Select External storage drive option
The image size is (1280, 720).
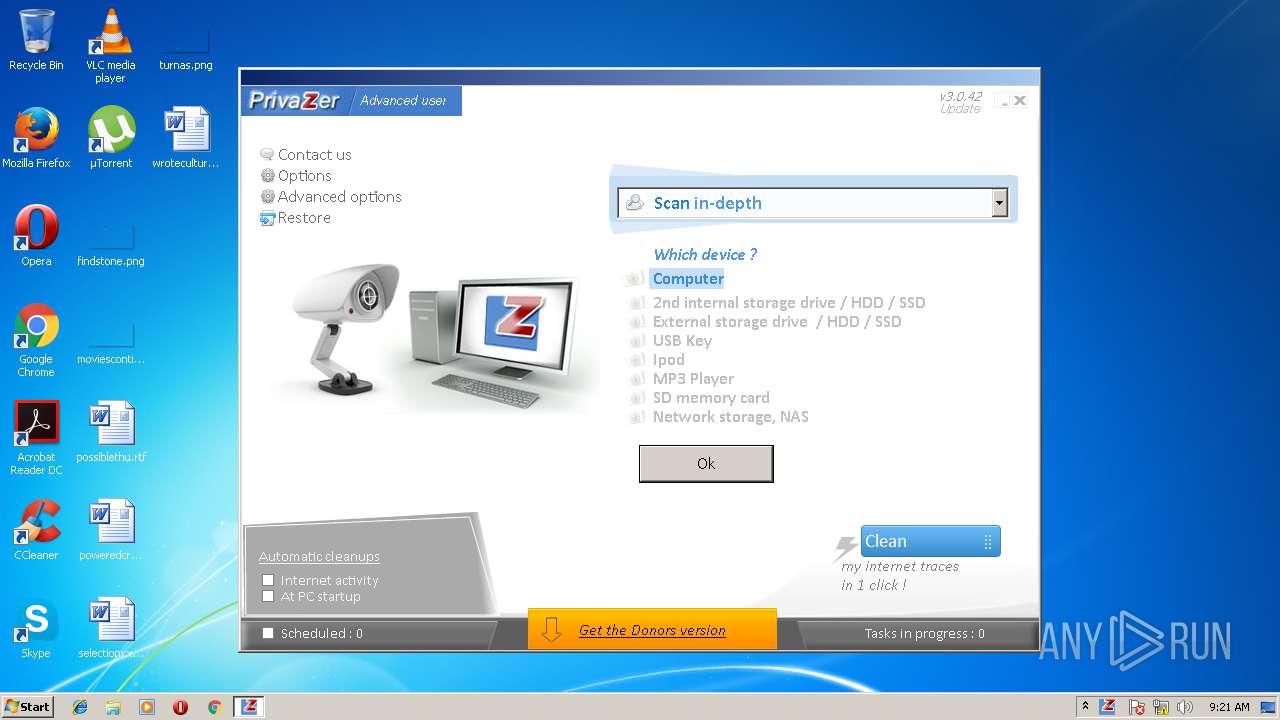pos(777,321)
